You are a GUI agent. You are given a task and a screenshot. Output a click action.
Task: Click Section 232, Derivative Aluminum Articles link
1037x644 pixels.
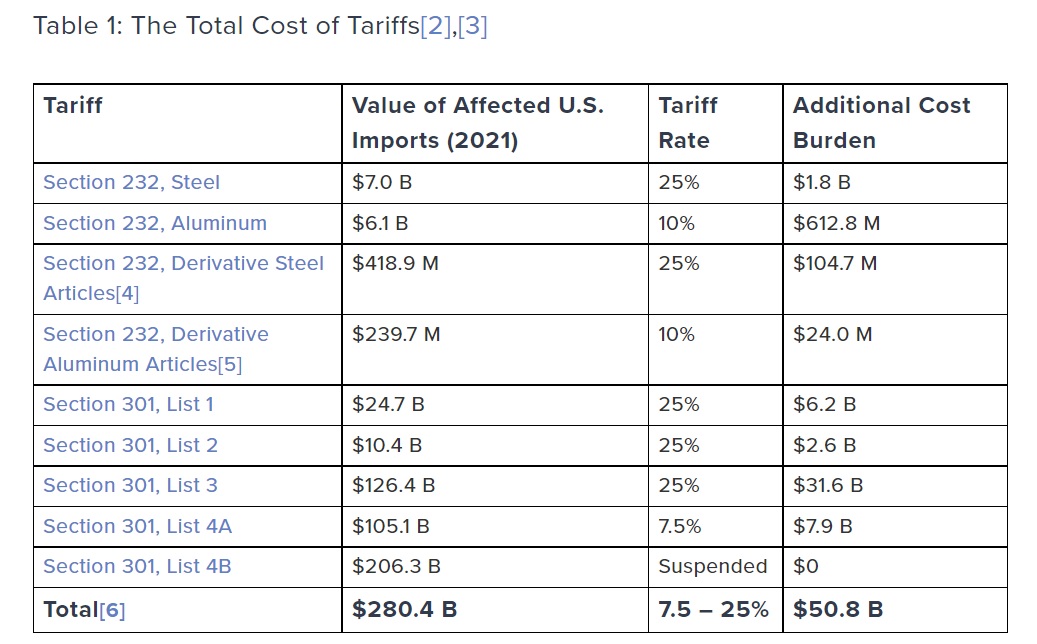point(155,334)
